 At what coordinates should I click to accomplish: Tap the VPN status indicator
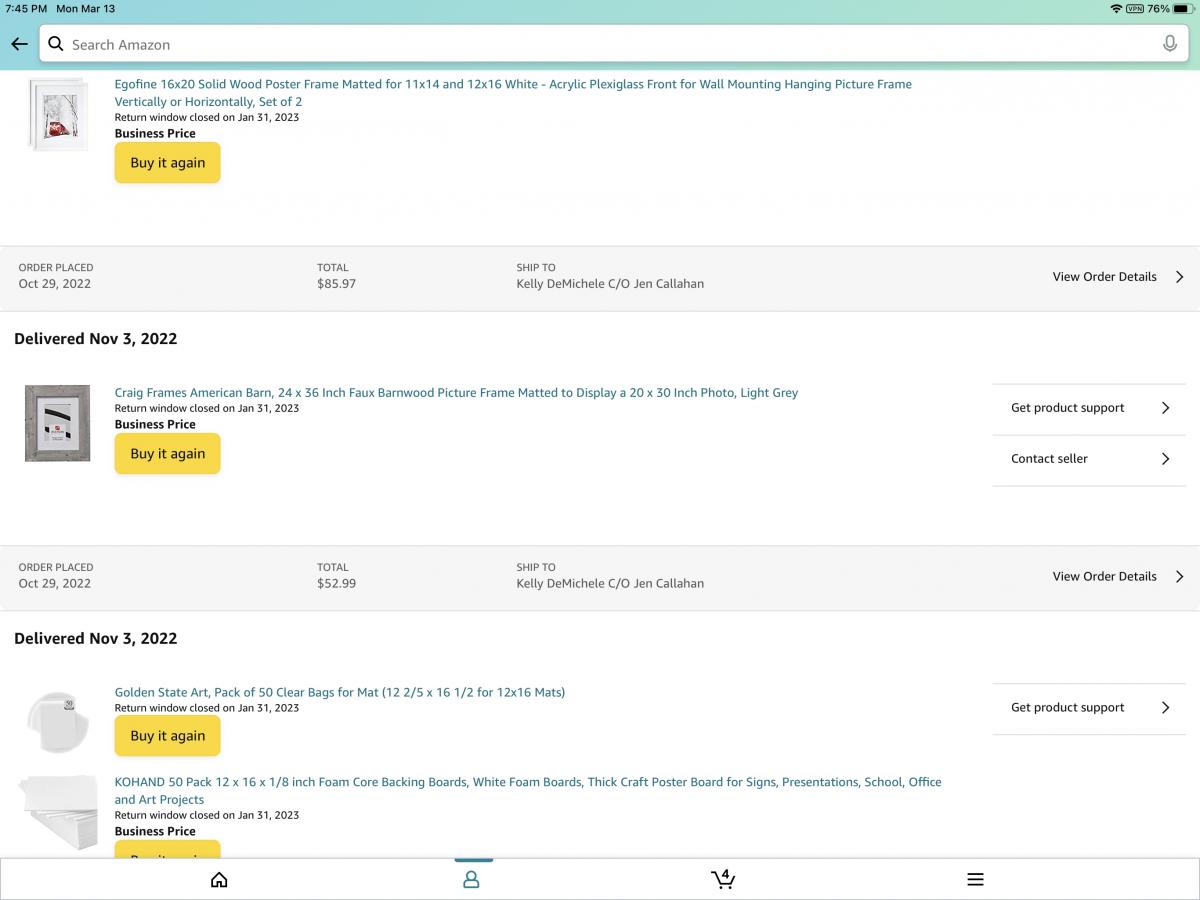click(1134, 8)
